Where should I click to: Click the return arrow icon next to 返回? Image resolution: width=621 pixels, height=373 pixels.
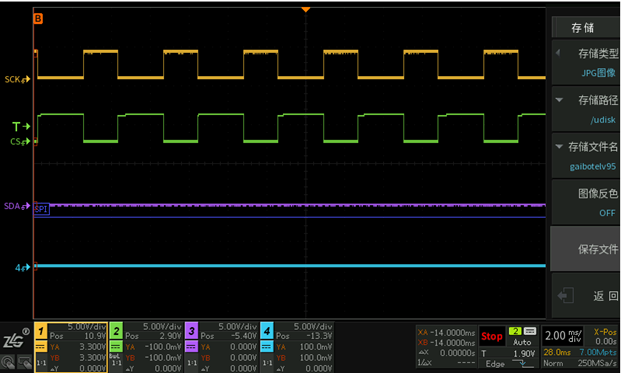click(566, 296)
